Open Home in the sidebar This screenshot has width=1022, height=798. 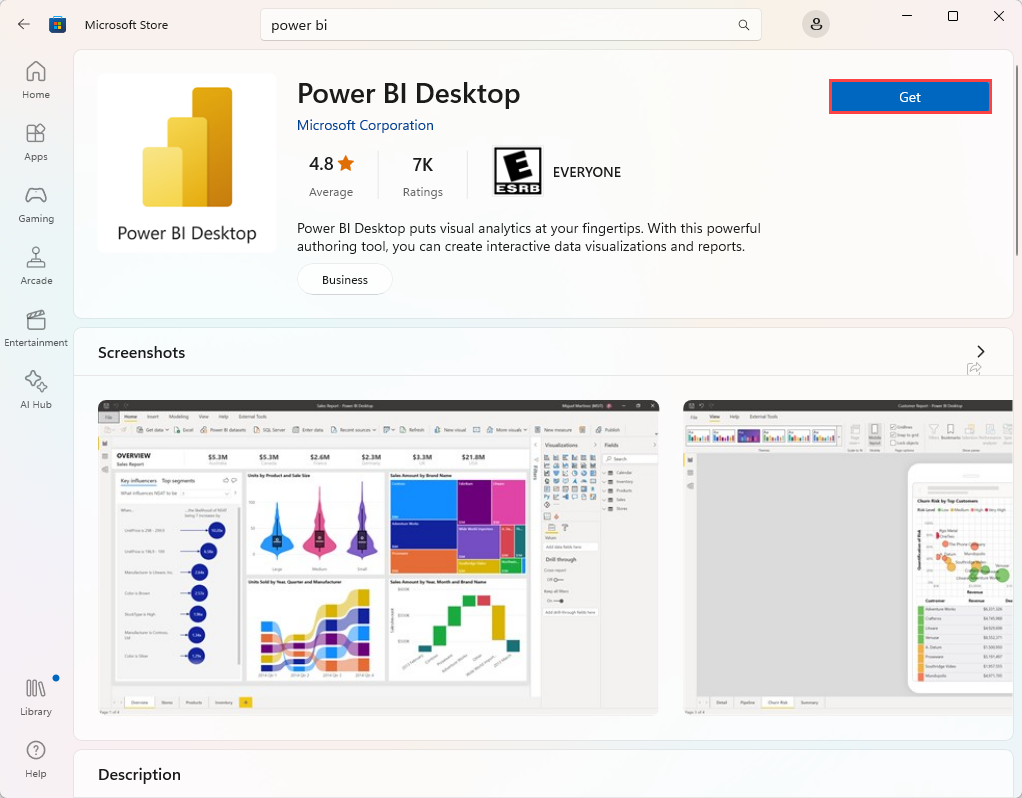coord(36,80)
